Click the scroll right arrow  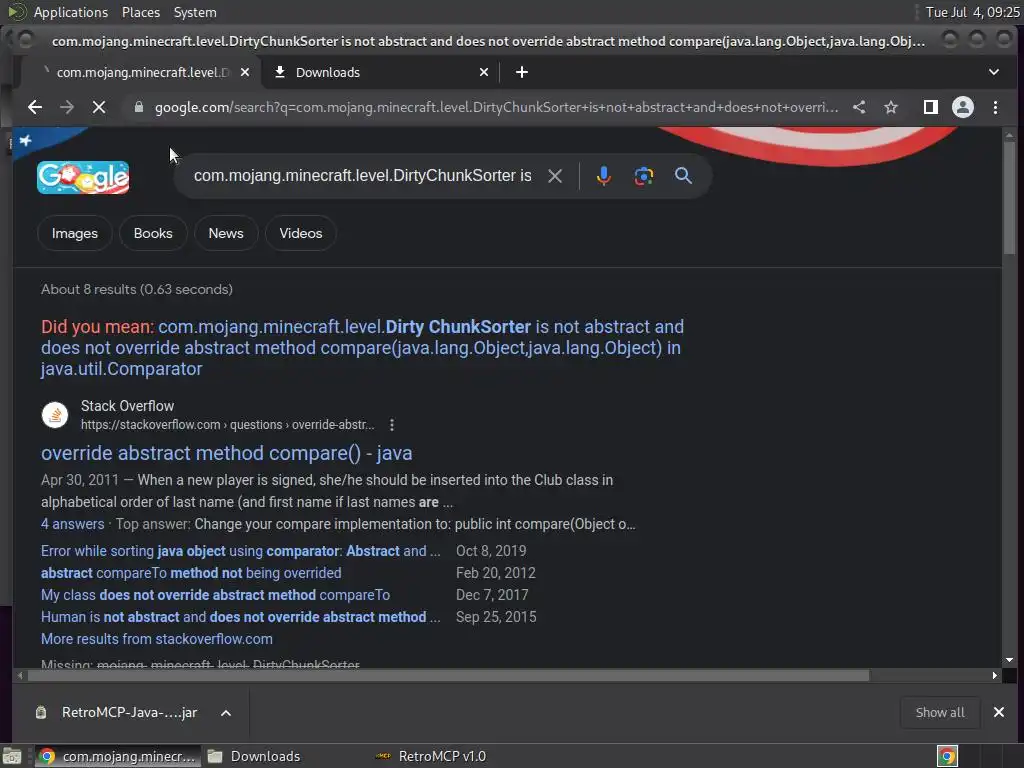tap(995, 675)
